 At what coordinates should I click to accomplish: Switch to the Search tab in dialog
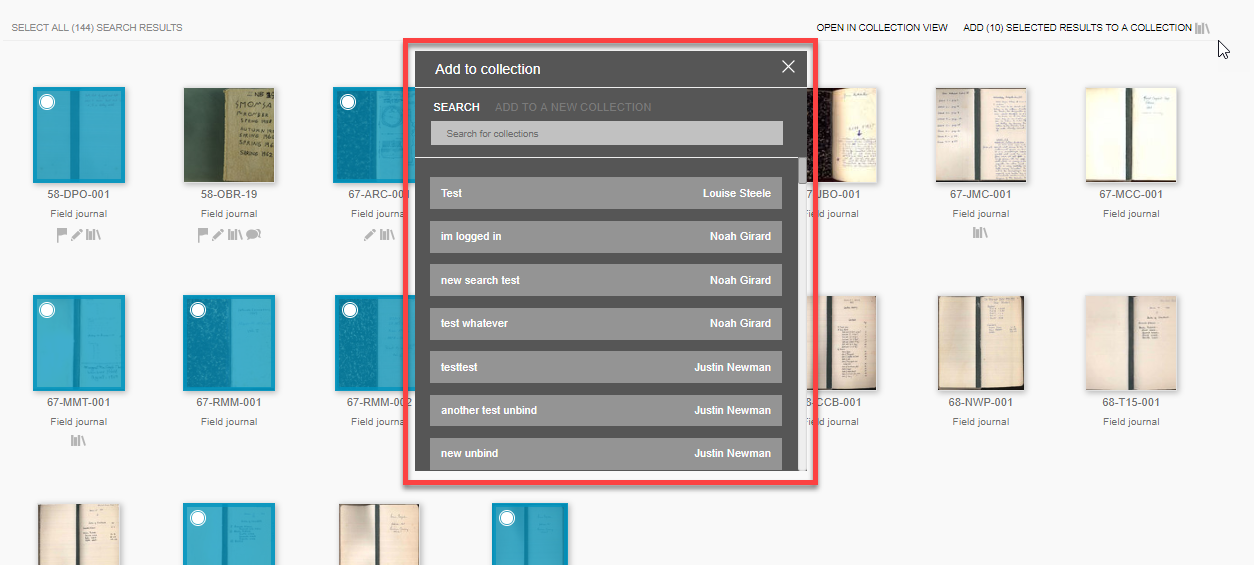tap(456, 107)
